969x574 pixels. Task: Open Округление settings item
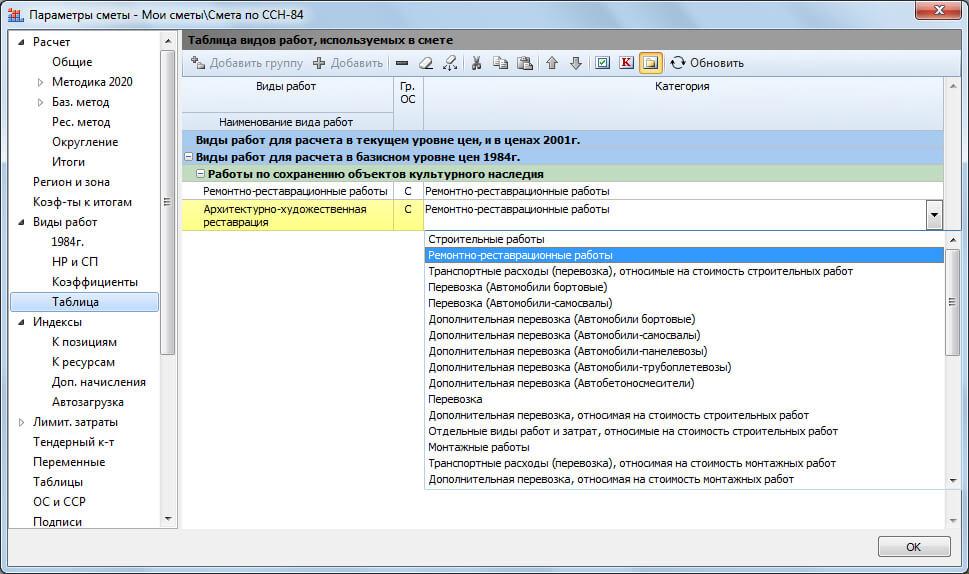click(85, 142)
